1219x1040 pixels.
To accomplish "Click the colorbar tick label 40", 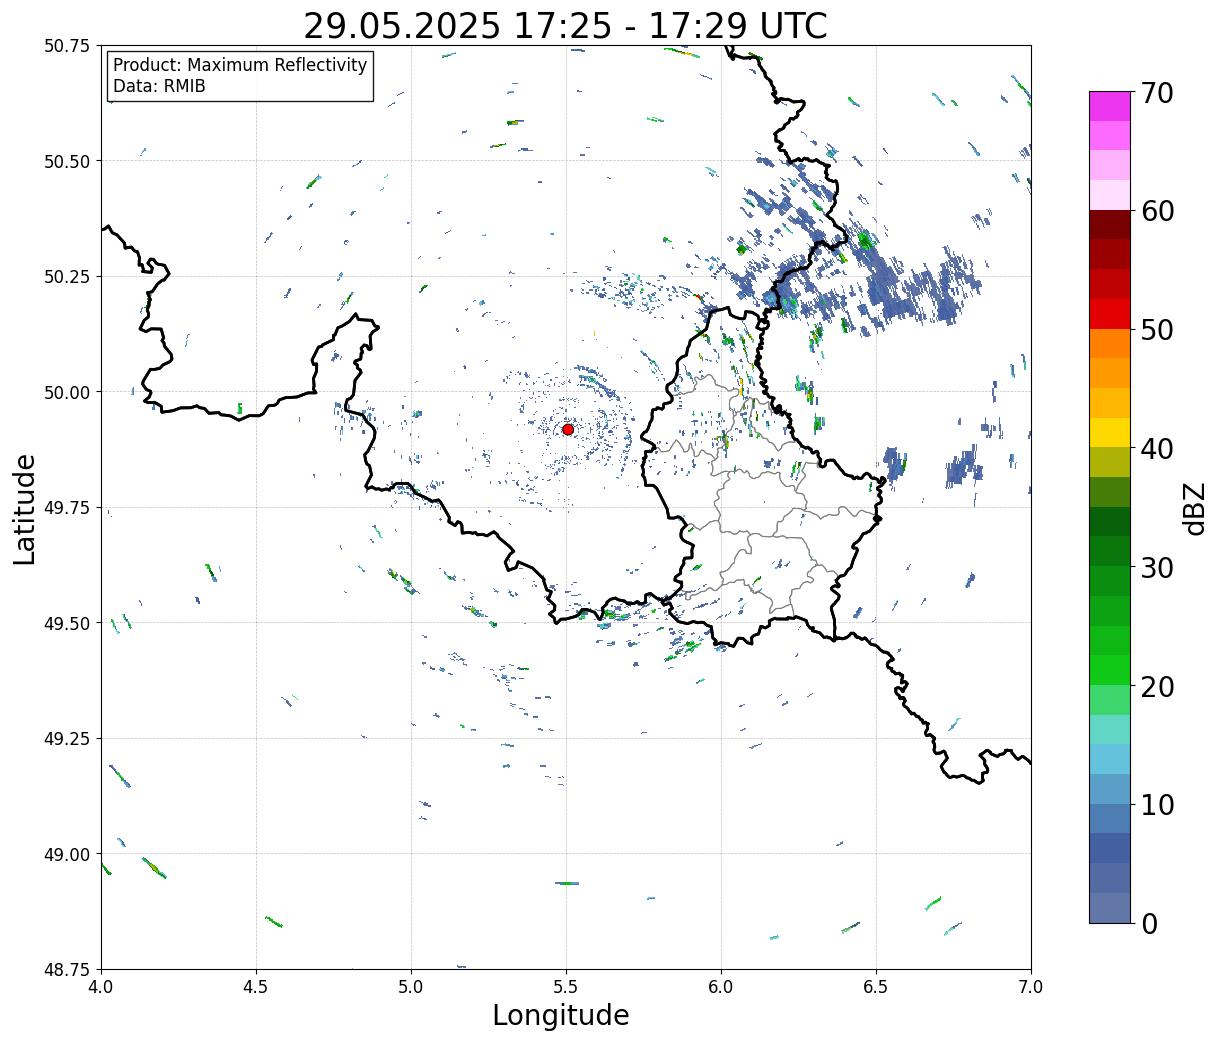I will pos(1156,449).
